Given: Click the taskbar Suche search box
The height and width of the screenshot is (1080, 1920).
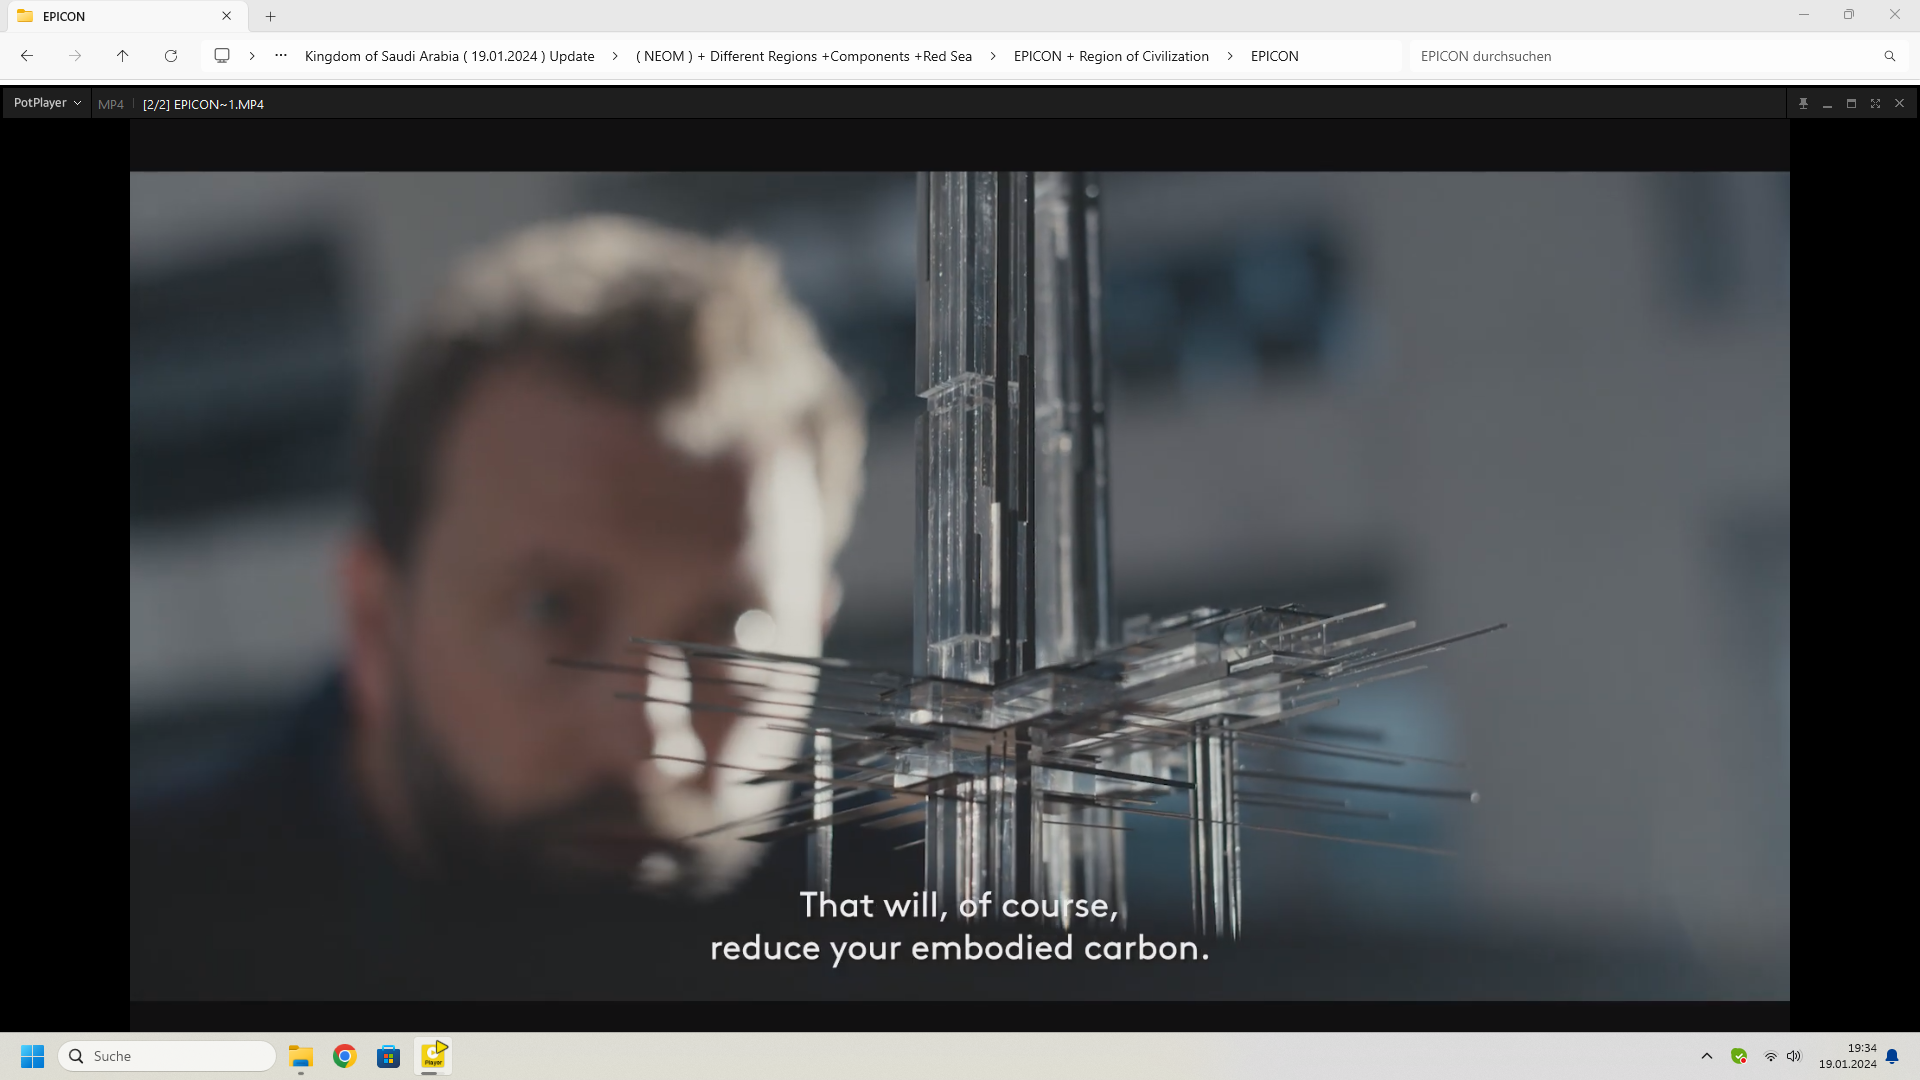Looking at the screenshot, I should [x=167, y=1056].
